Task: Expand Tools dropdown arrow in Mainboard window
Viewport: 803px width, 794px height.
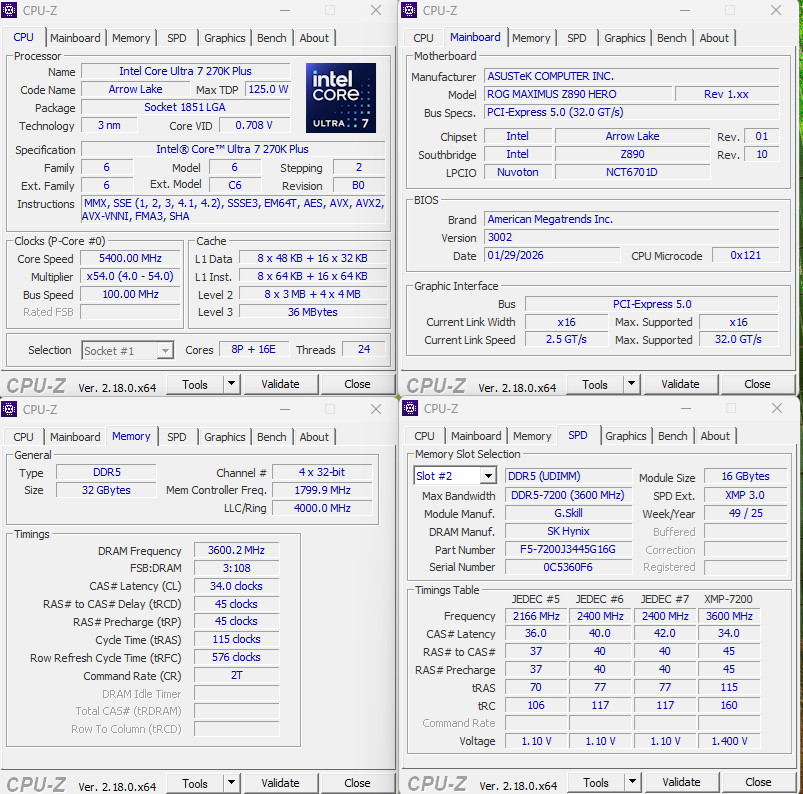Action: pos(631,384)
